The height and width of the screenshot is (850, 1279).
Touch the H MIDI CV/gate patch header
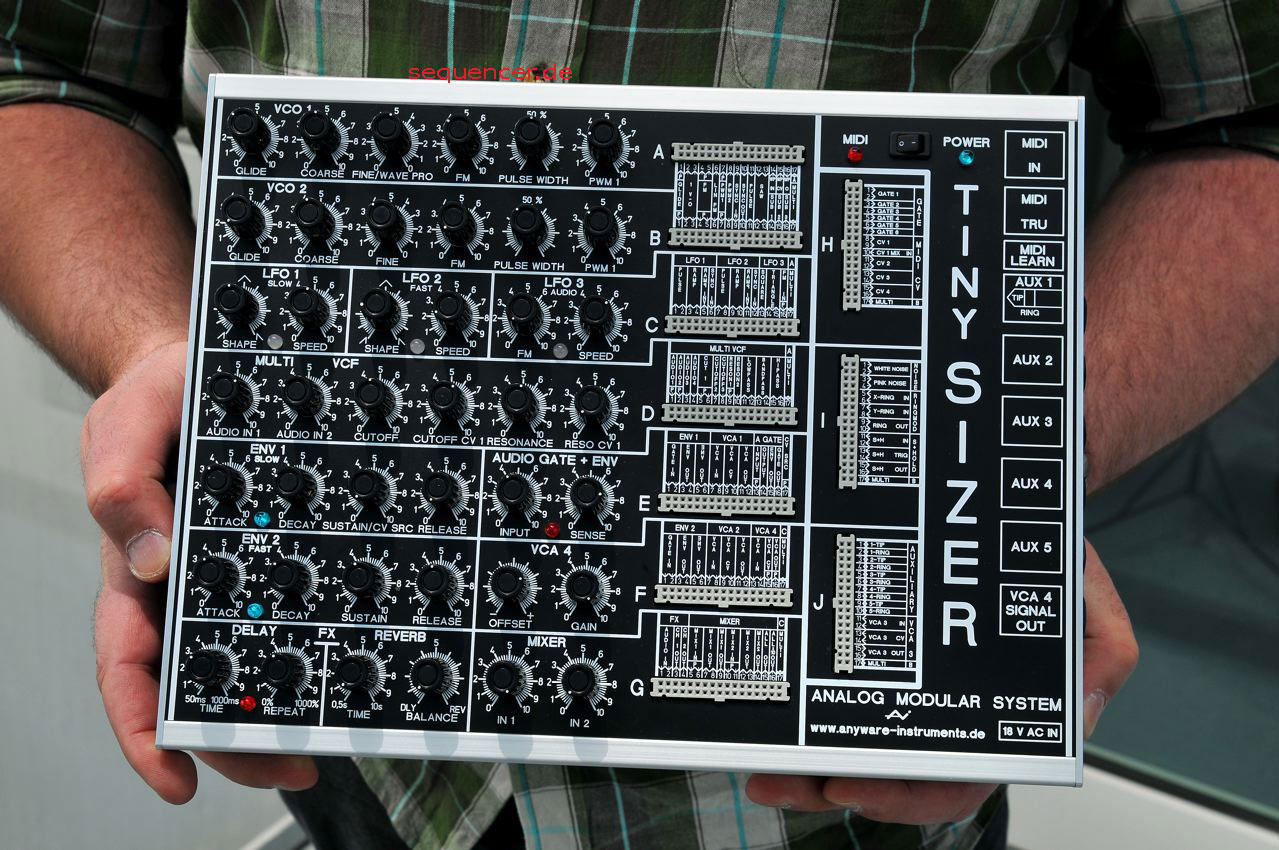(853, 244)
